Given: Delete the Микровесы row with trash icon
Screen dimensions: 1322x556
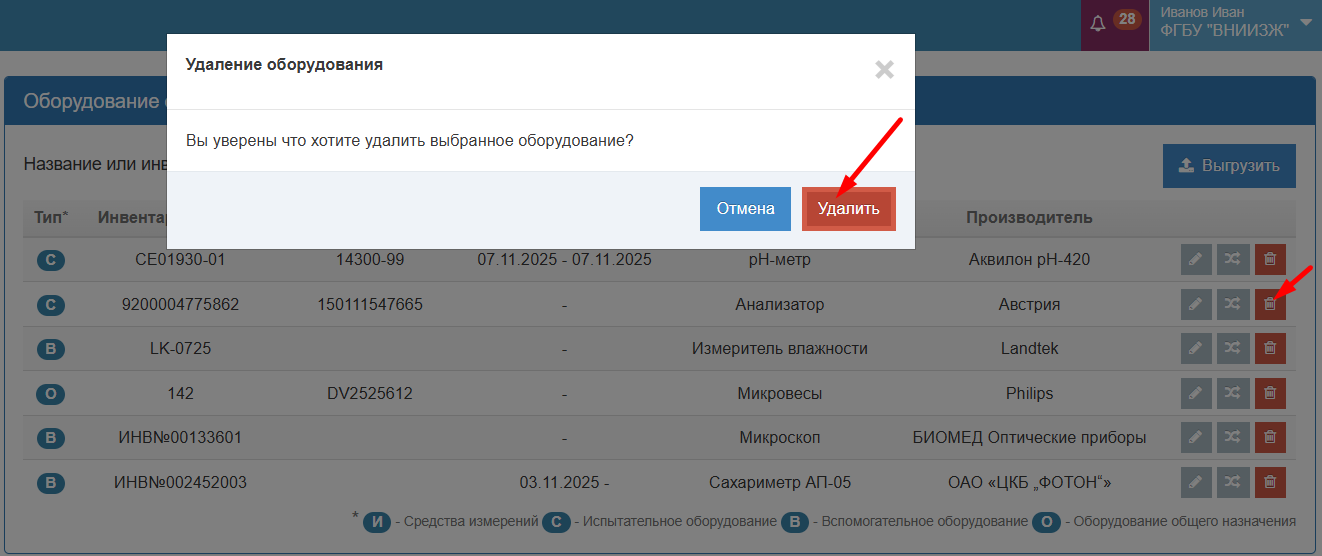Looking at the screenshot, I should (1270, 393).
